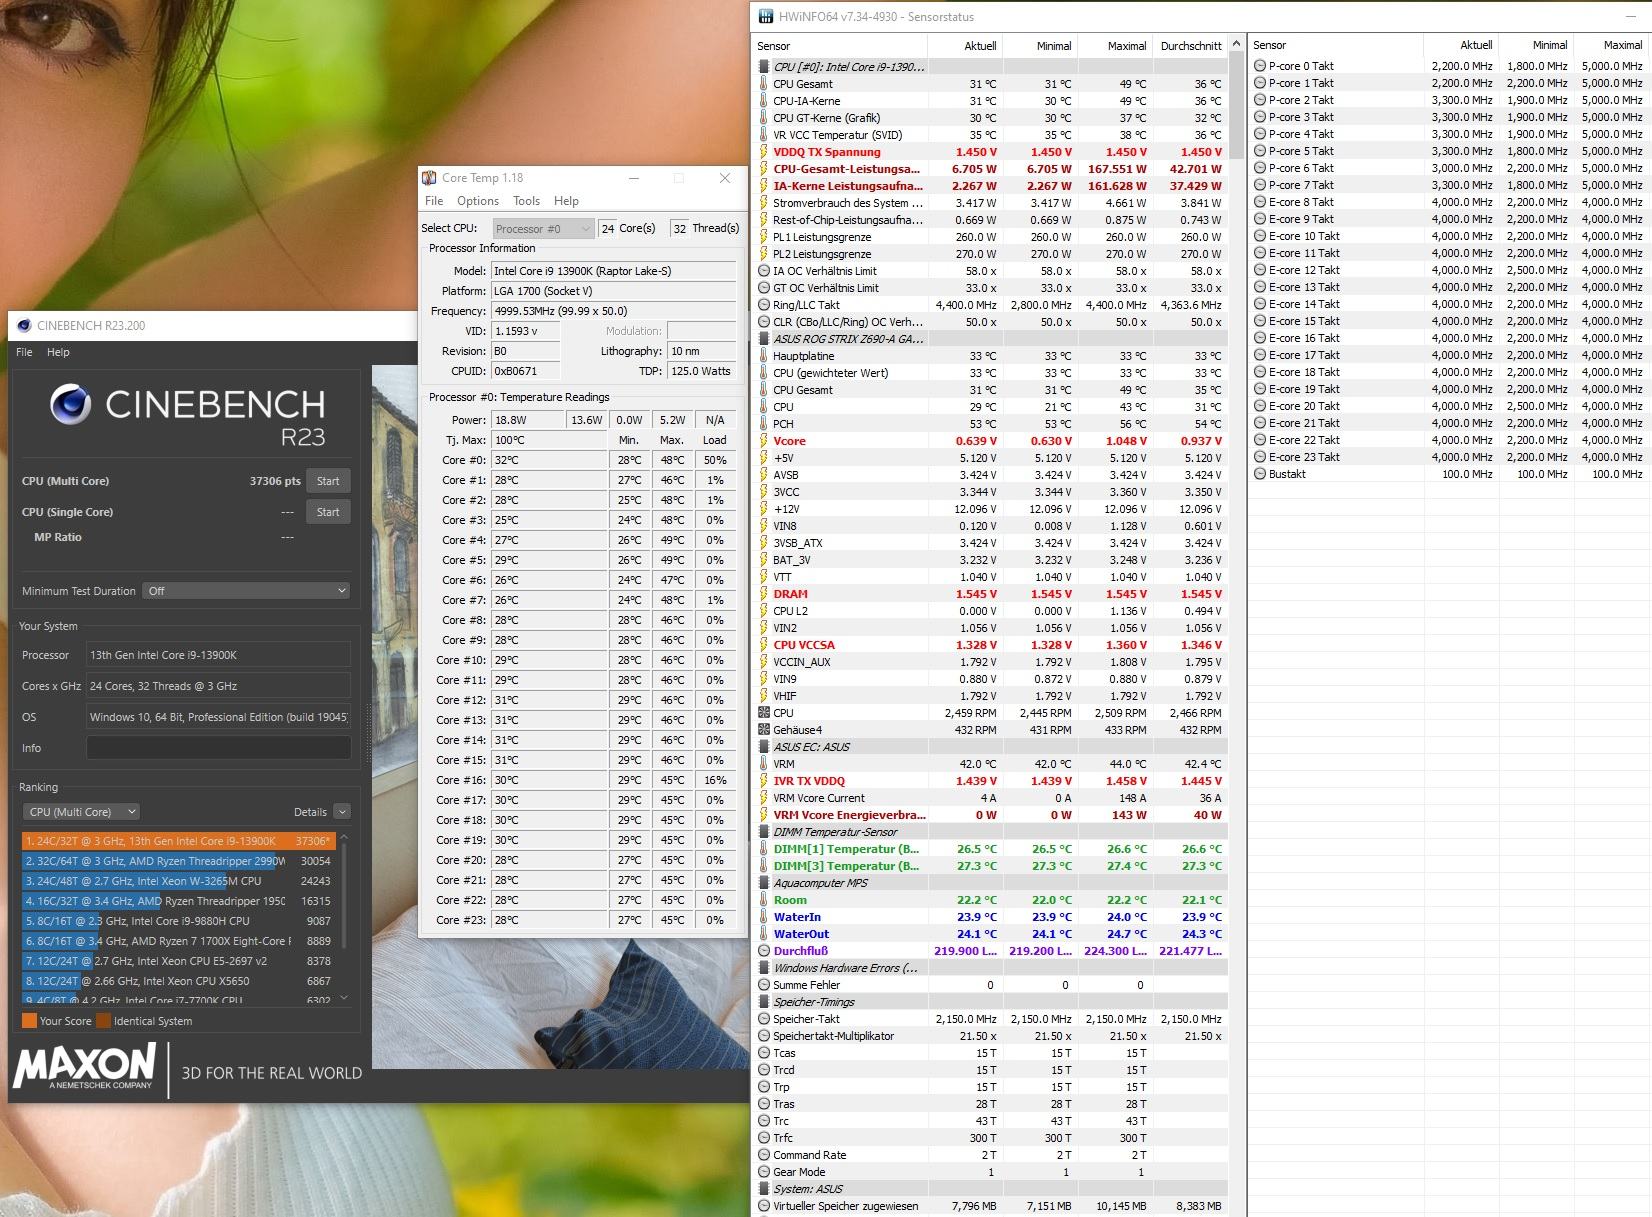Click the Command Rate sensor icon
This screenshot has width=1652, height=1217.
(764, 1155)
